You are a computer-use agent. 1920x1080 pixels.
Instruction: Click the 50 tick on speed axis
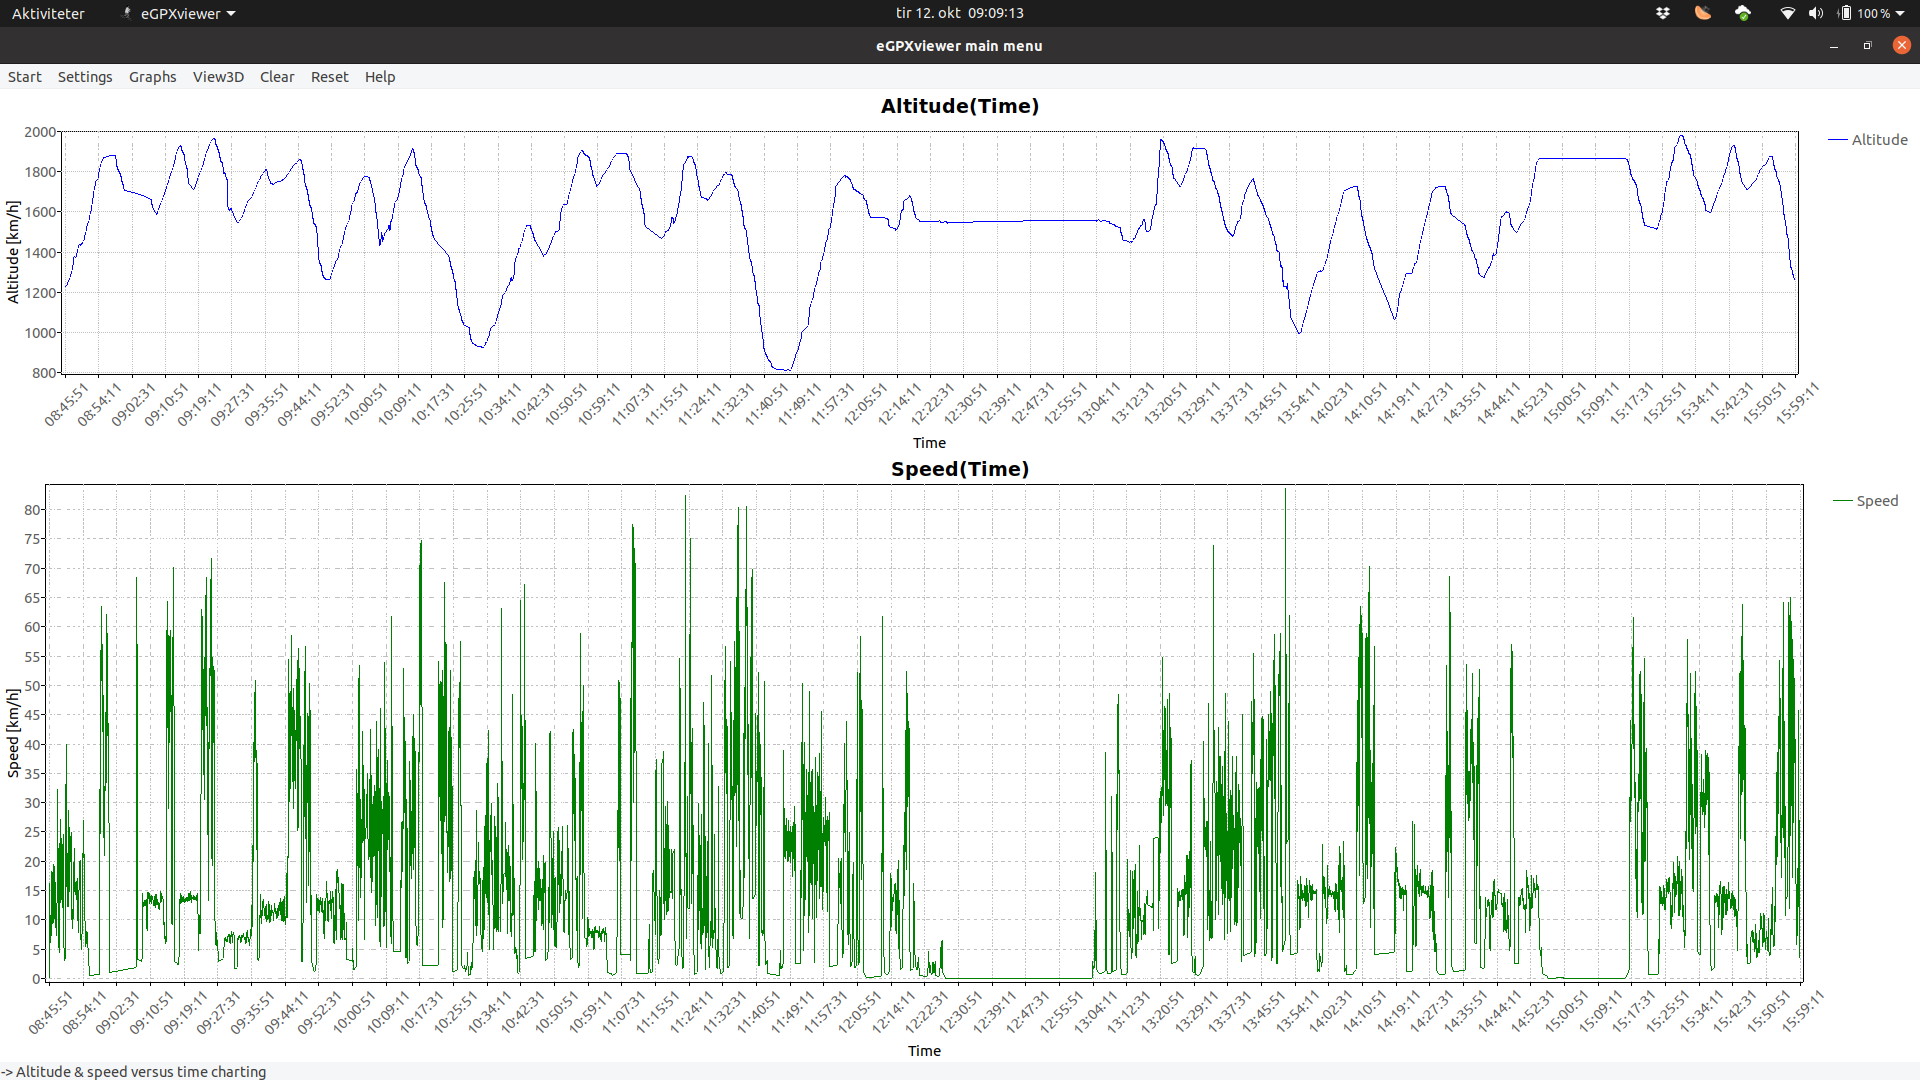(33, 686)
